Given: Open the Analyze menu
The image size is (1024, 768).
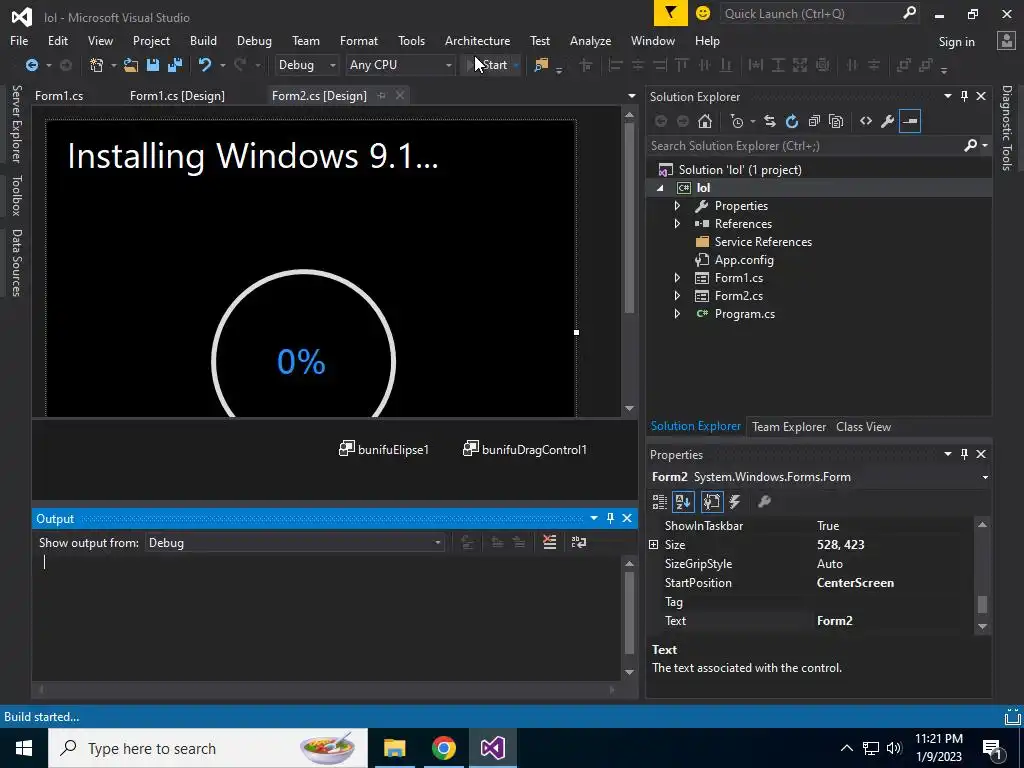Looking at the screenshot, I should [x=590, y=40].
